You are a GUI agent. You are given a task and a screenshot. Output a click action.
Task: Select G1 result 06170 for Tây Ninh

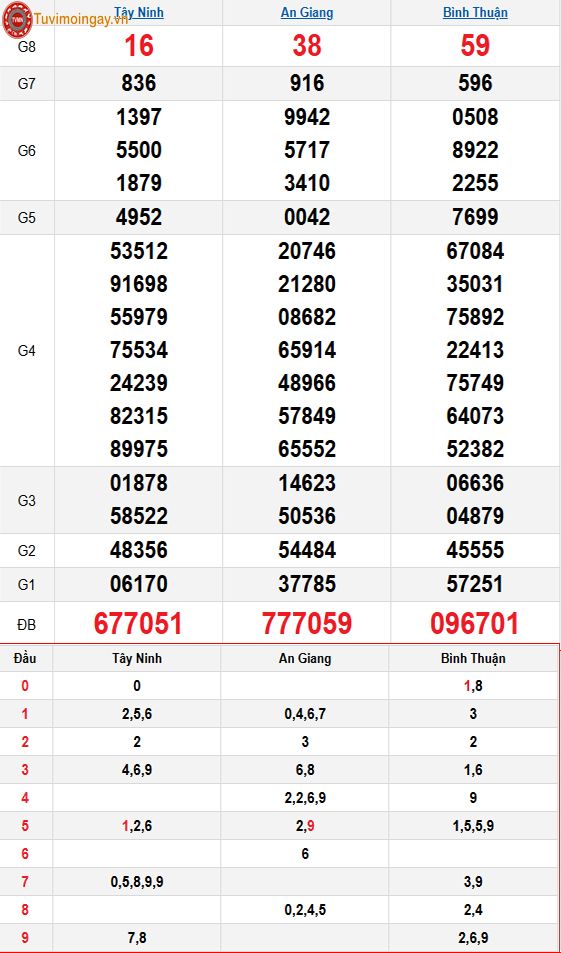coord(139,584)
